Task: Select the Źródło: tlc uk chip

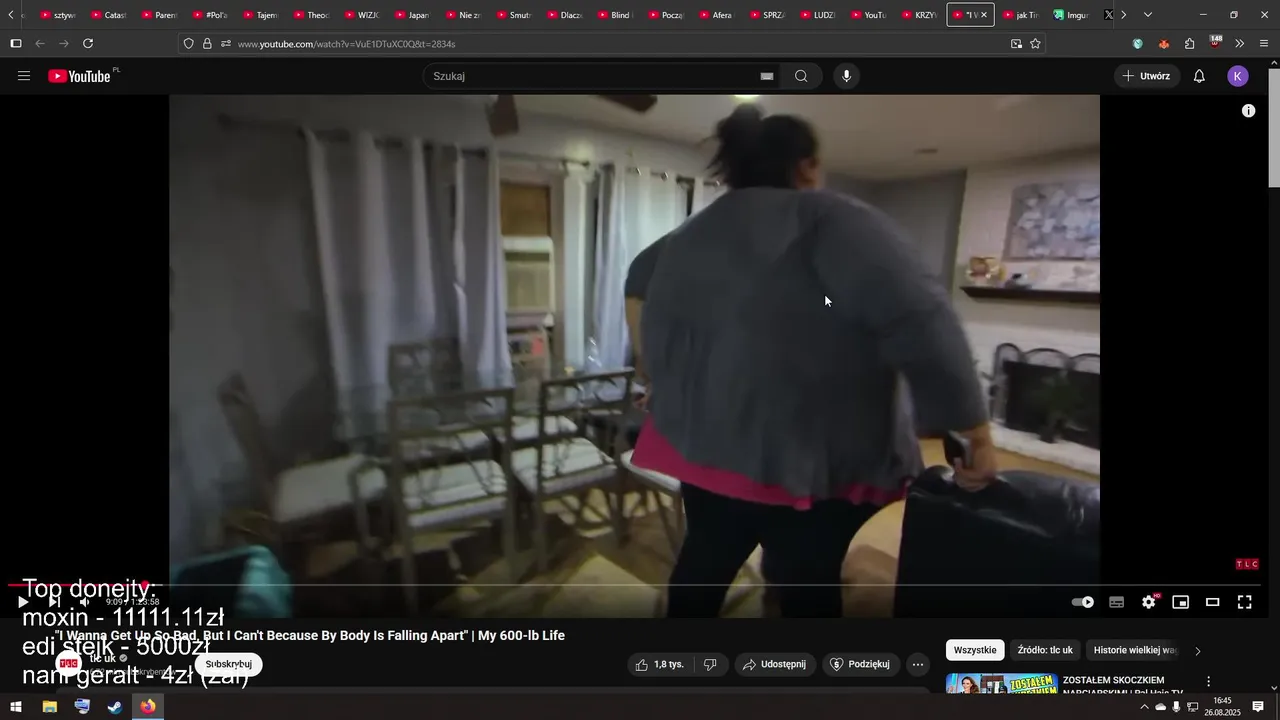Action: point(1045,650)
